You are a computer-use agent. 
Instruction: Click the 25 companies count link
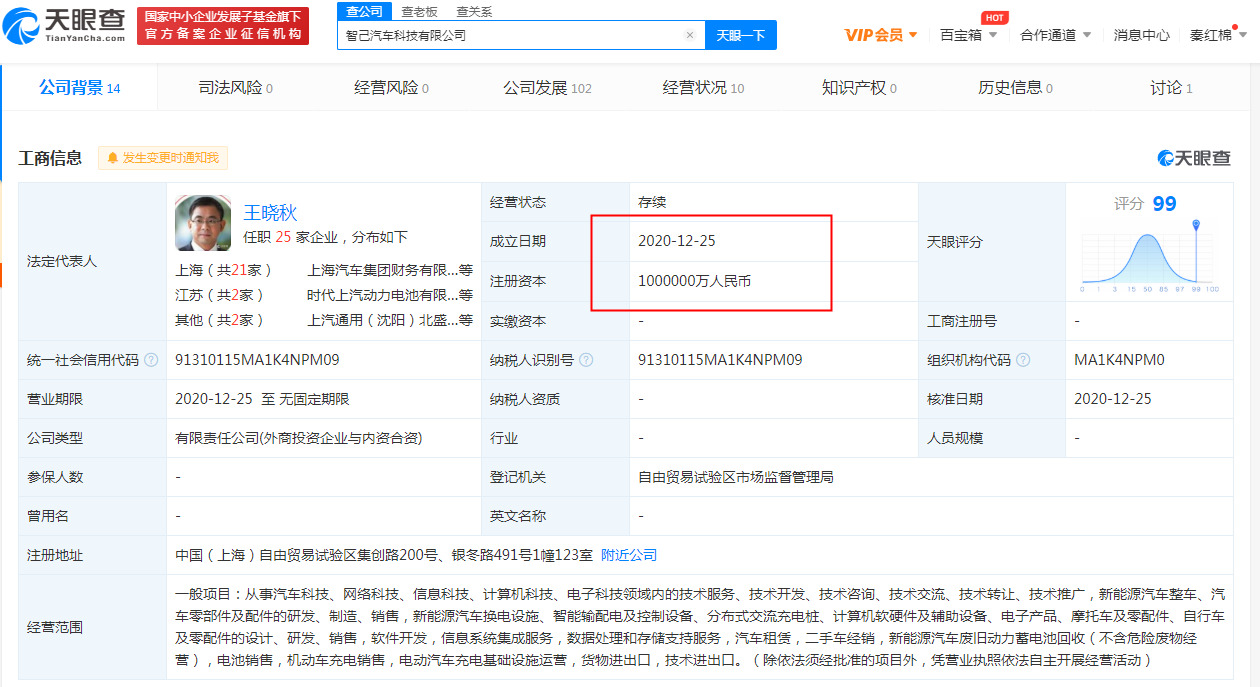283,238
